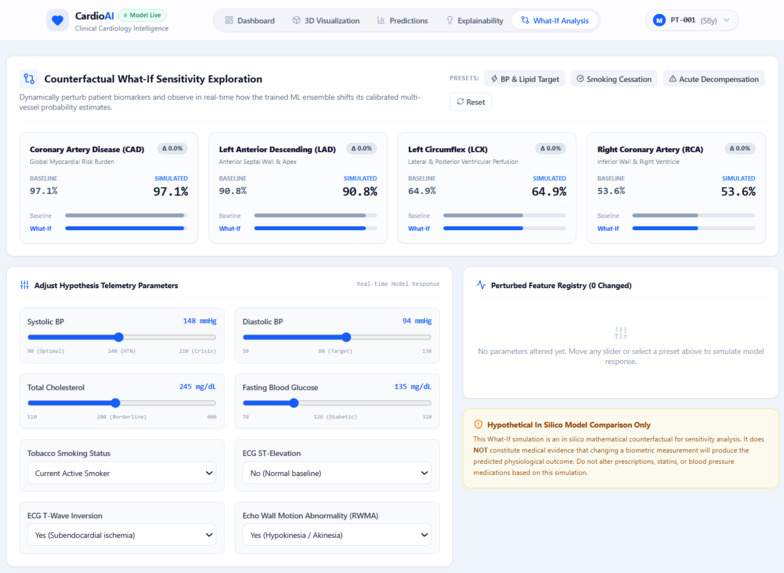Open the Tobacco Smoking Status dropdown
The height and width of the screenshot is (573, 784).
click(122, 473)
